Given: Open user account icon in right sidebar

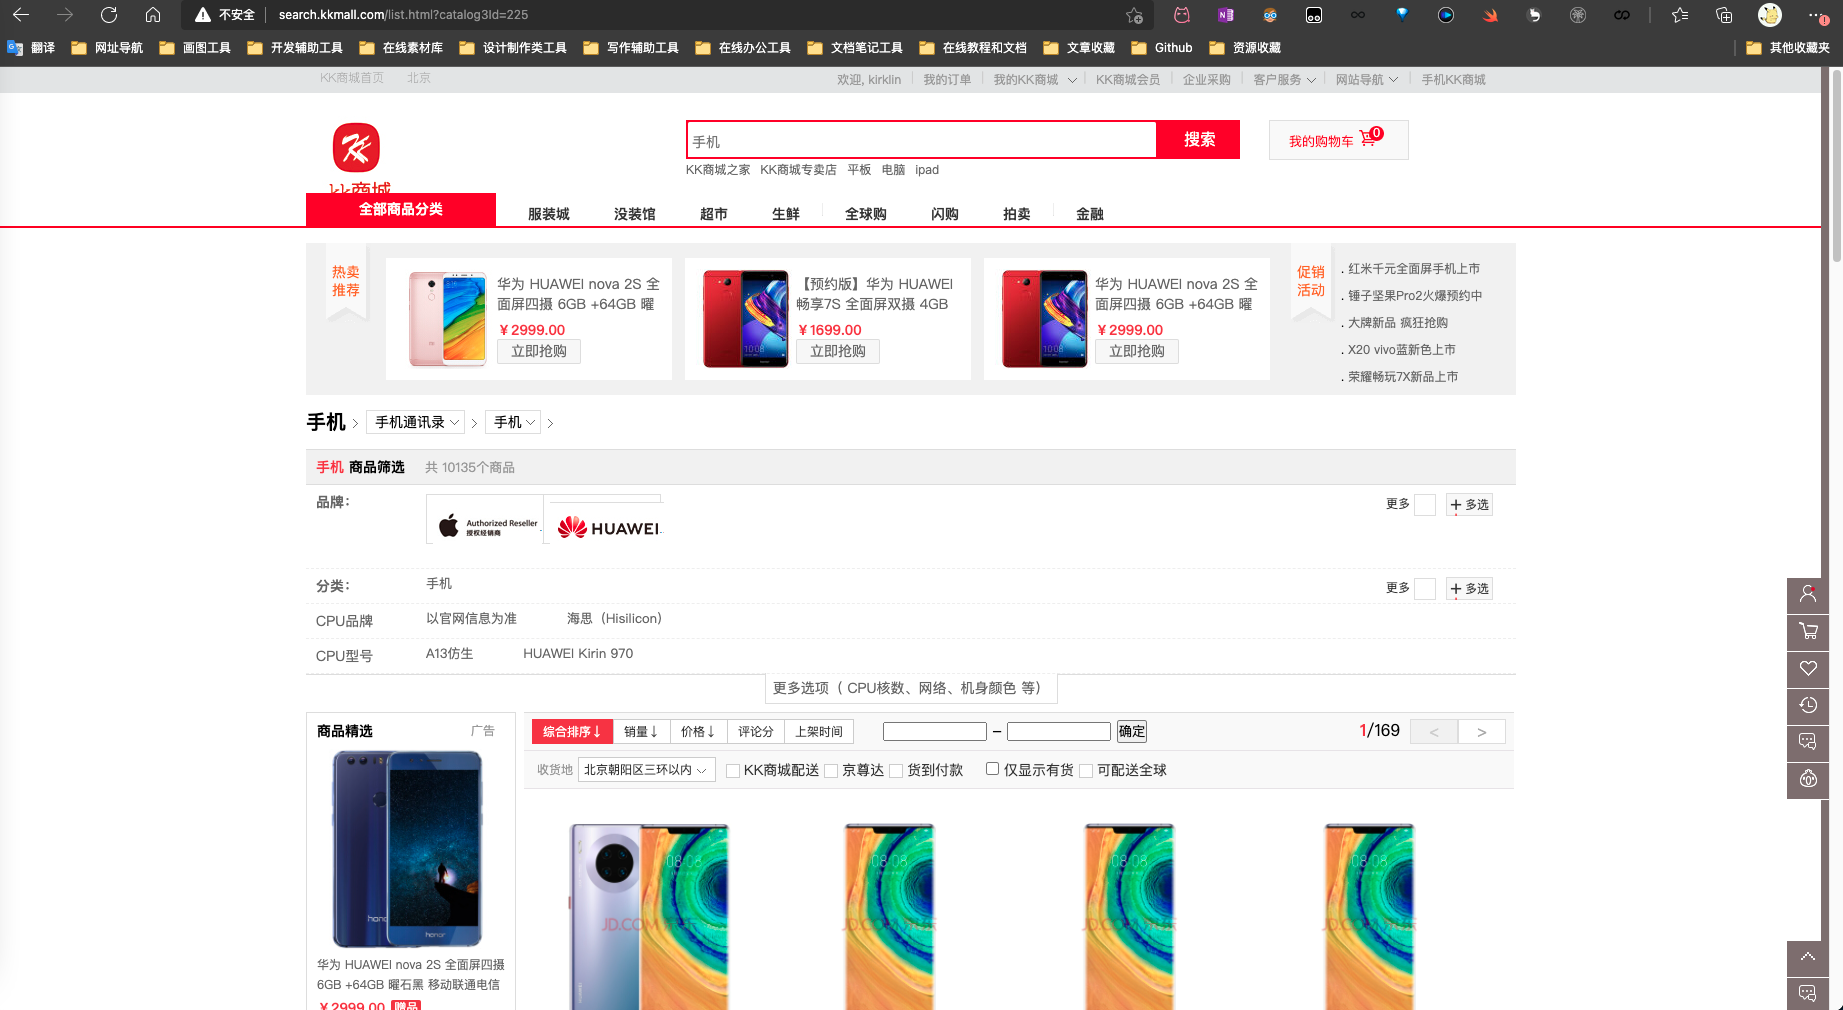Looking at the screenshot, I should point(1808,594).
